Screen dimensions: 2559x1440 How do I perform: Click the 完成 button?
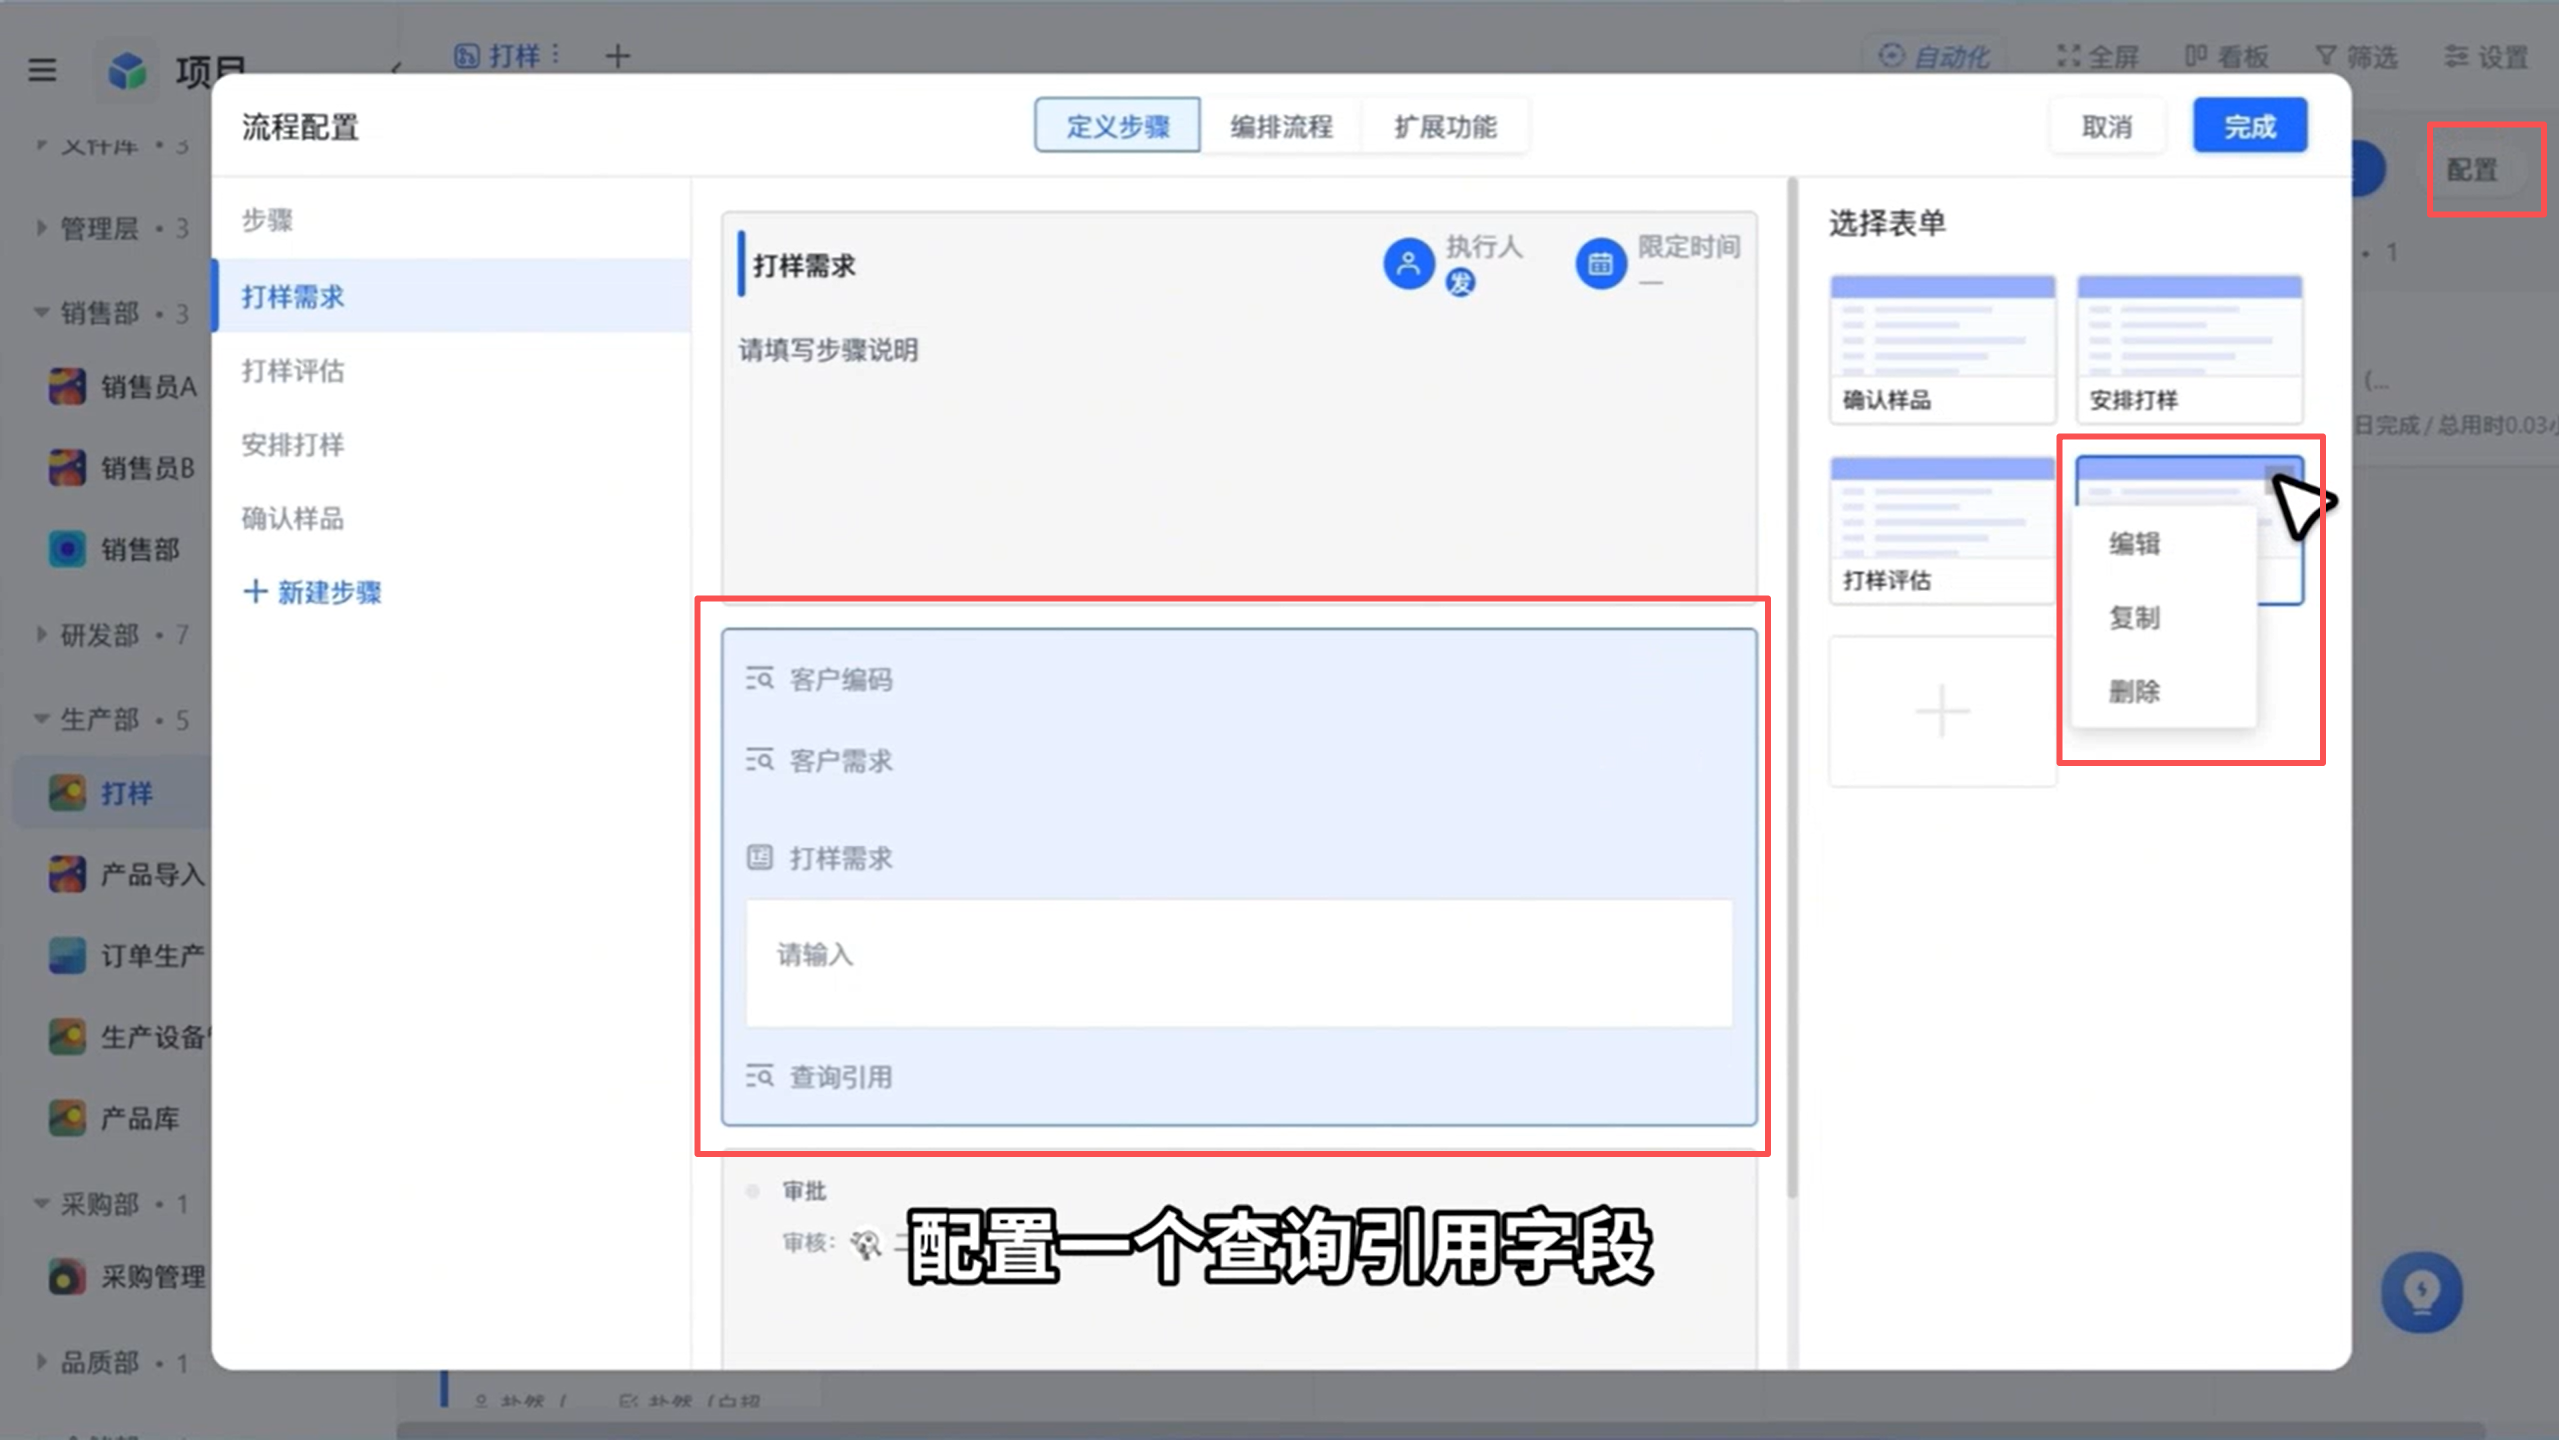point(2250,126)
